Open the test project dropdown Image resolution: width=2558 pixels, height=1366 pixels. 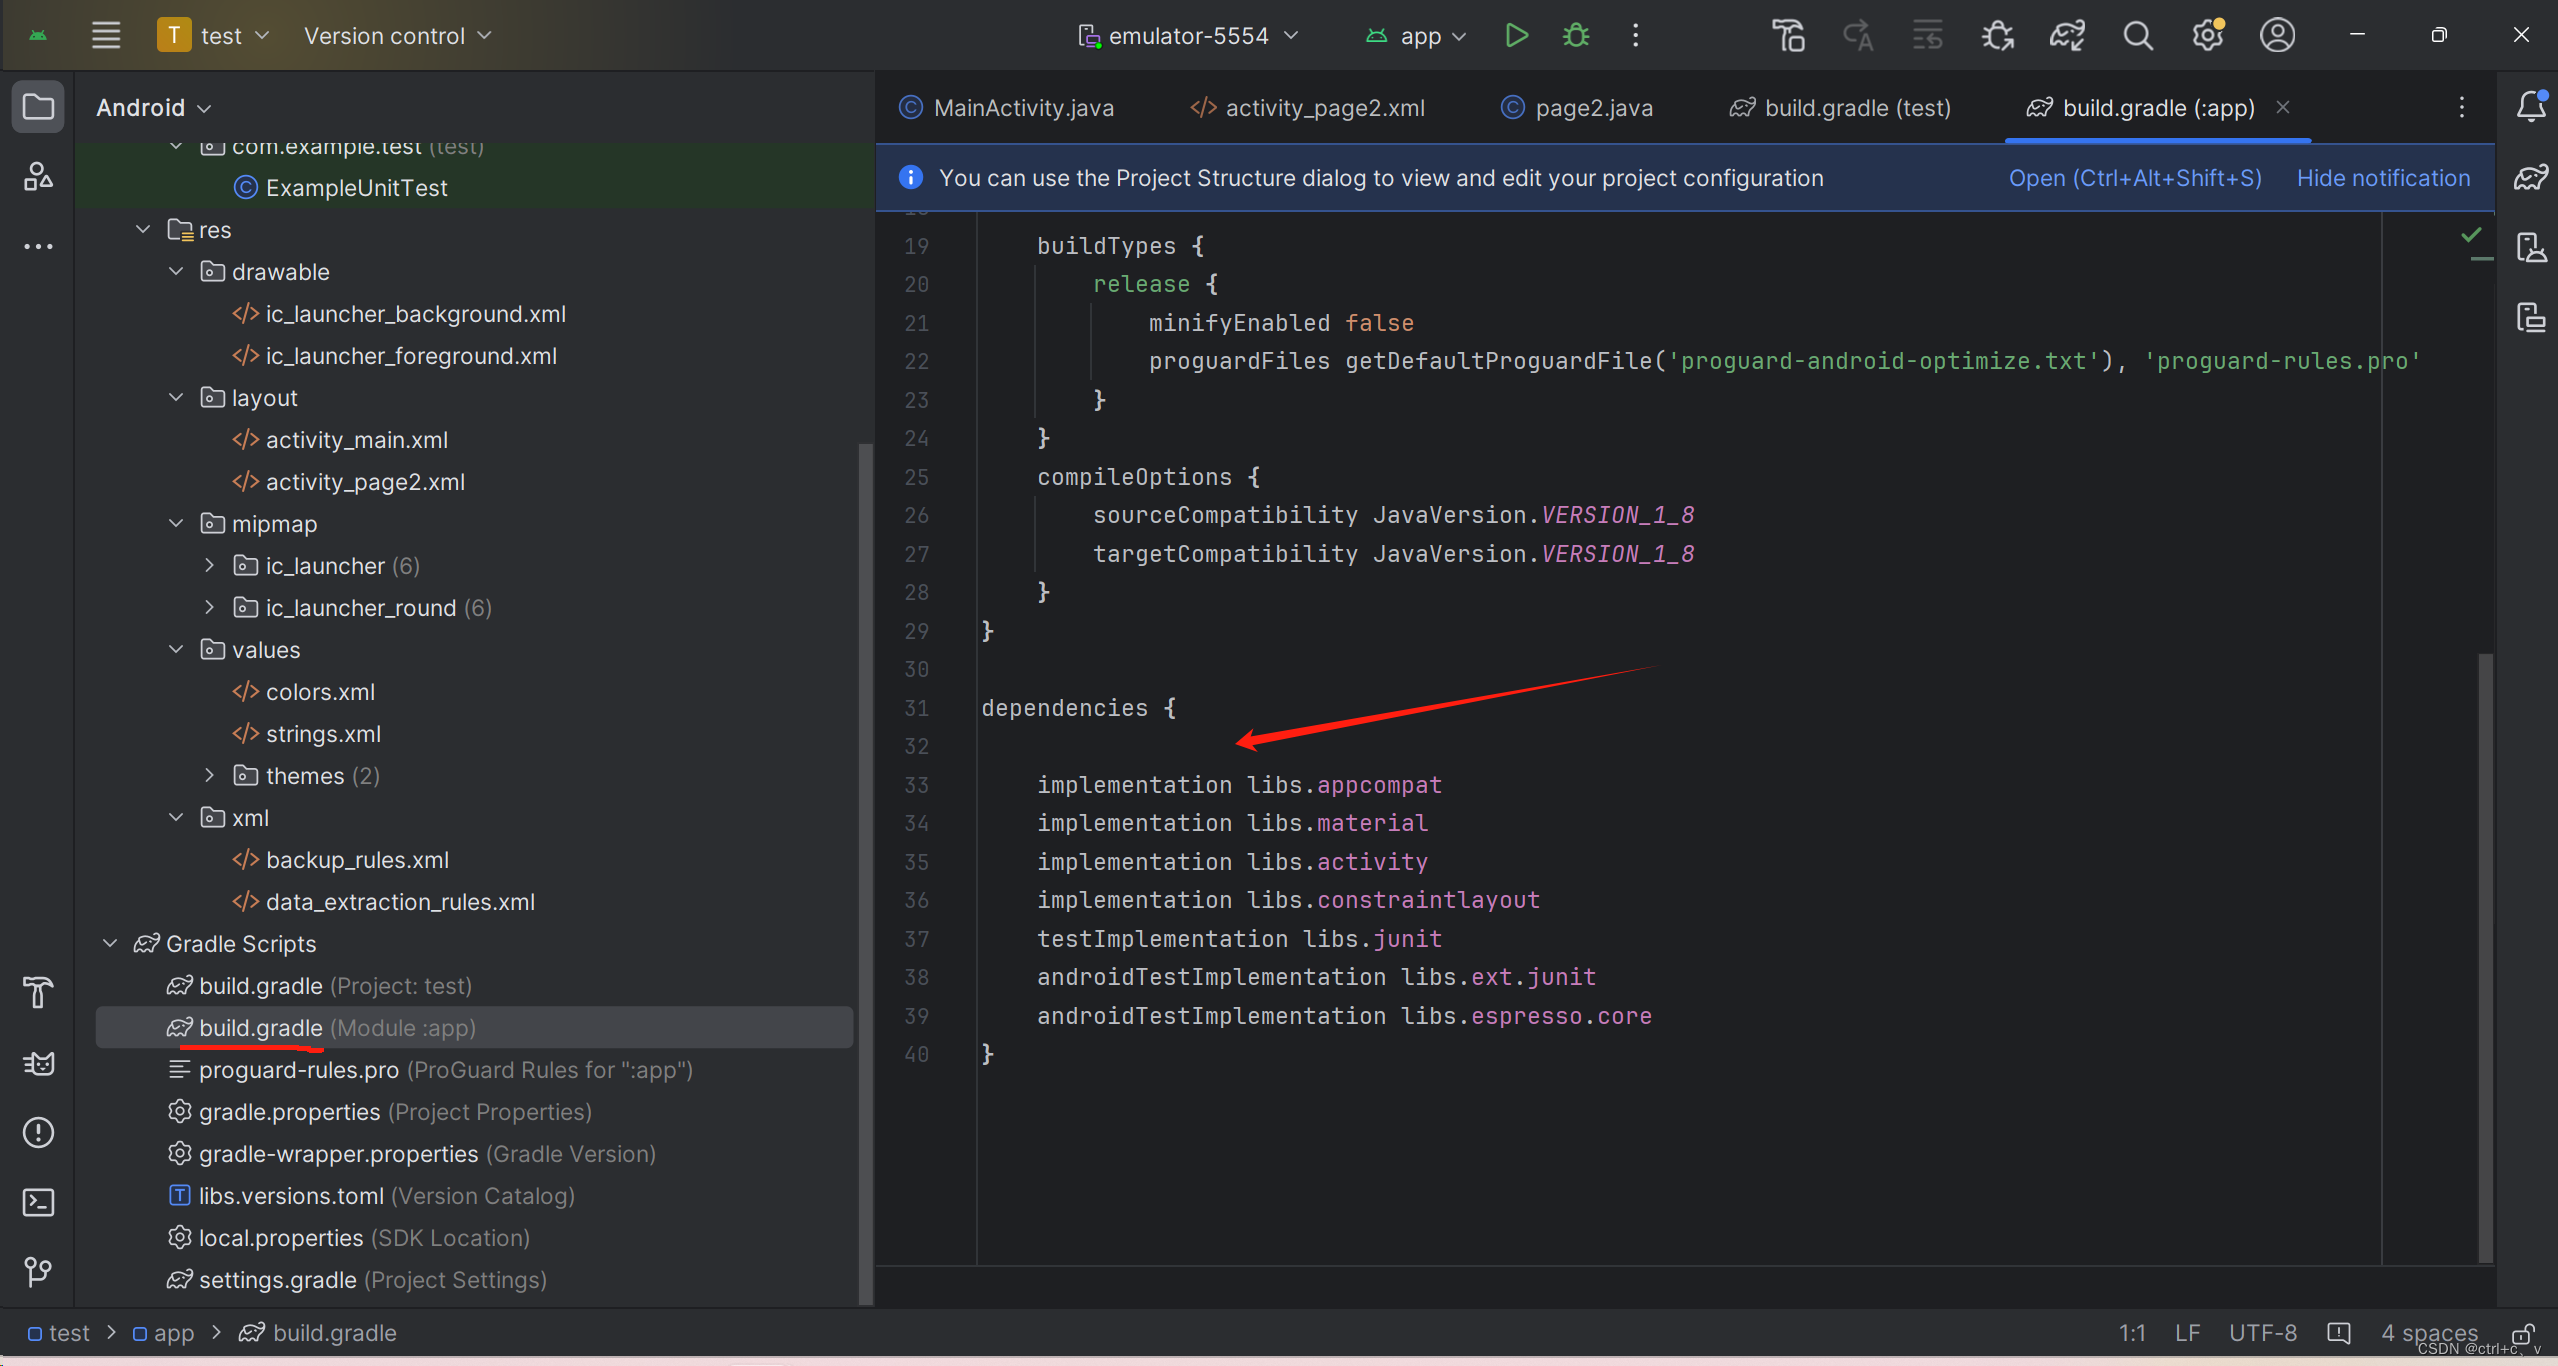pos(214,35)
